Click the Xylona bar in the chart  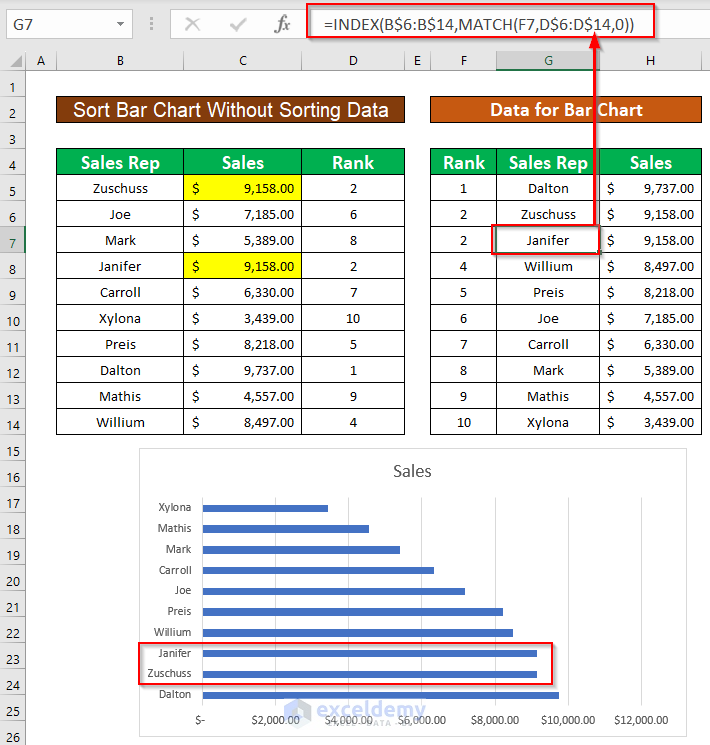pos(265,508)
